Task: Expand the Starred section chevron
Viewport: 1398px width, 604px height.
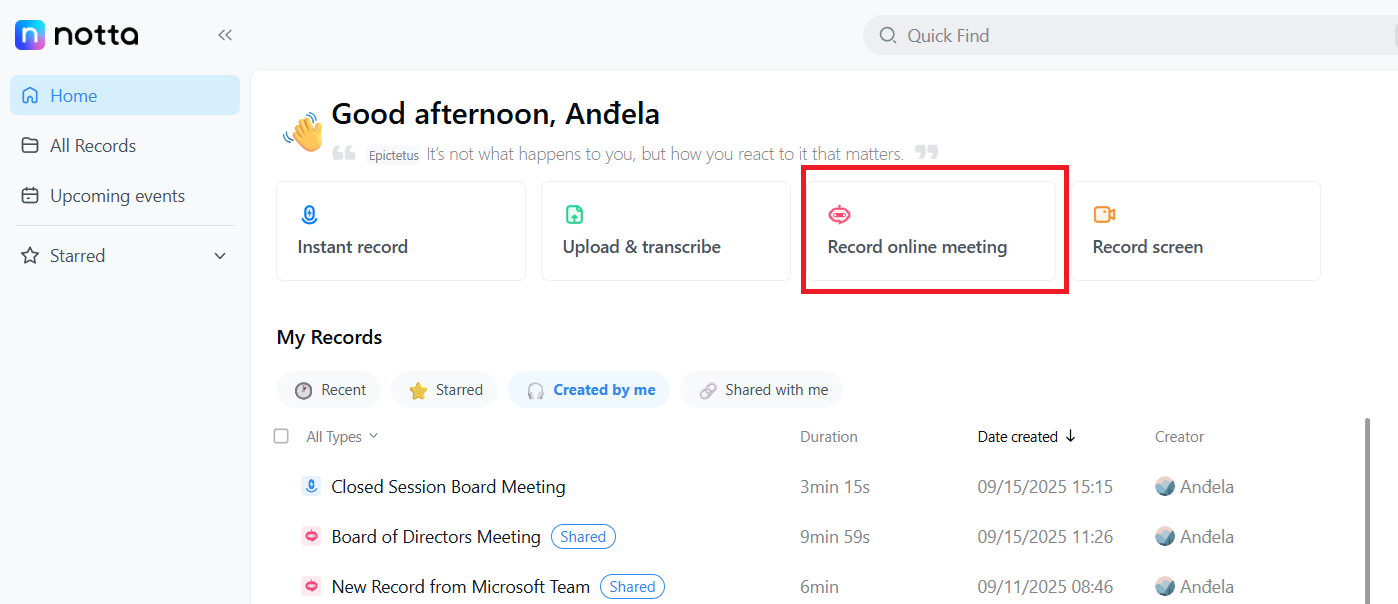Action: coord(220,256)
